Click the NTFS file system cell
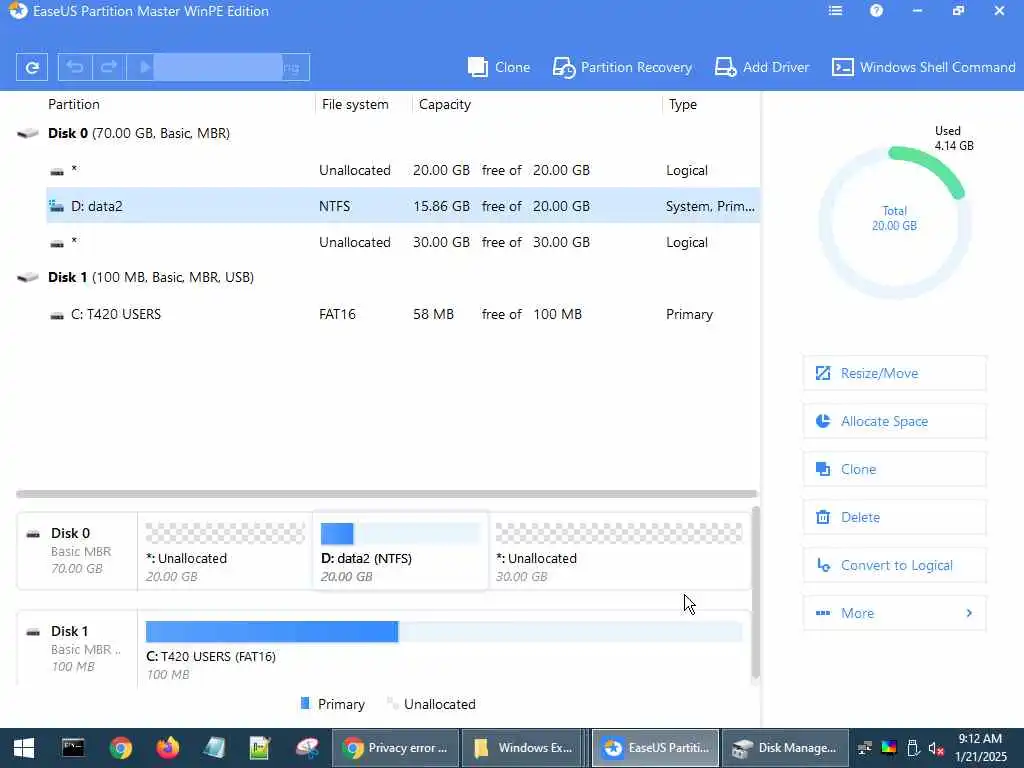Screen dimensions: 1024x768 pos(334,206)
